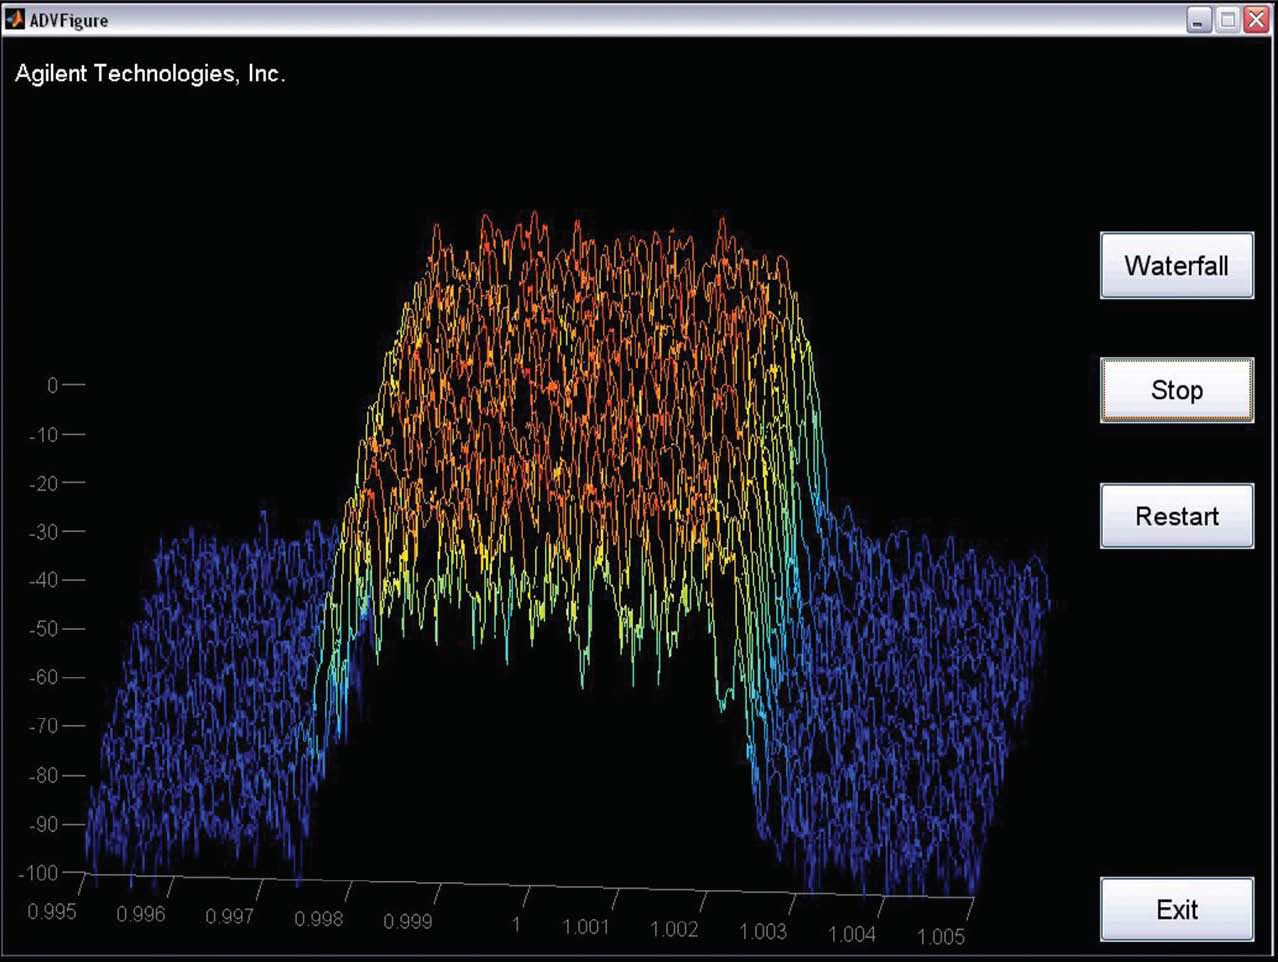Select the -100 amplitude axis label
Image resolution: width=1278 pixels, height=962 pixels.
39,873
